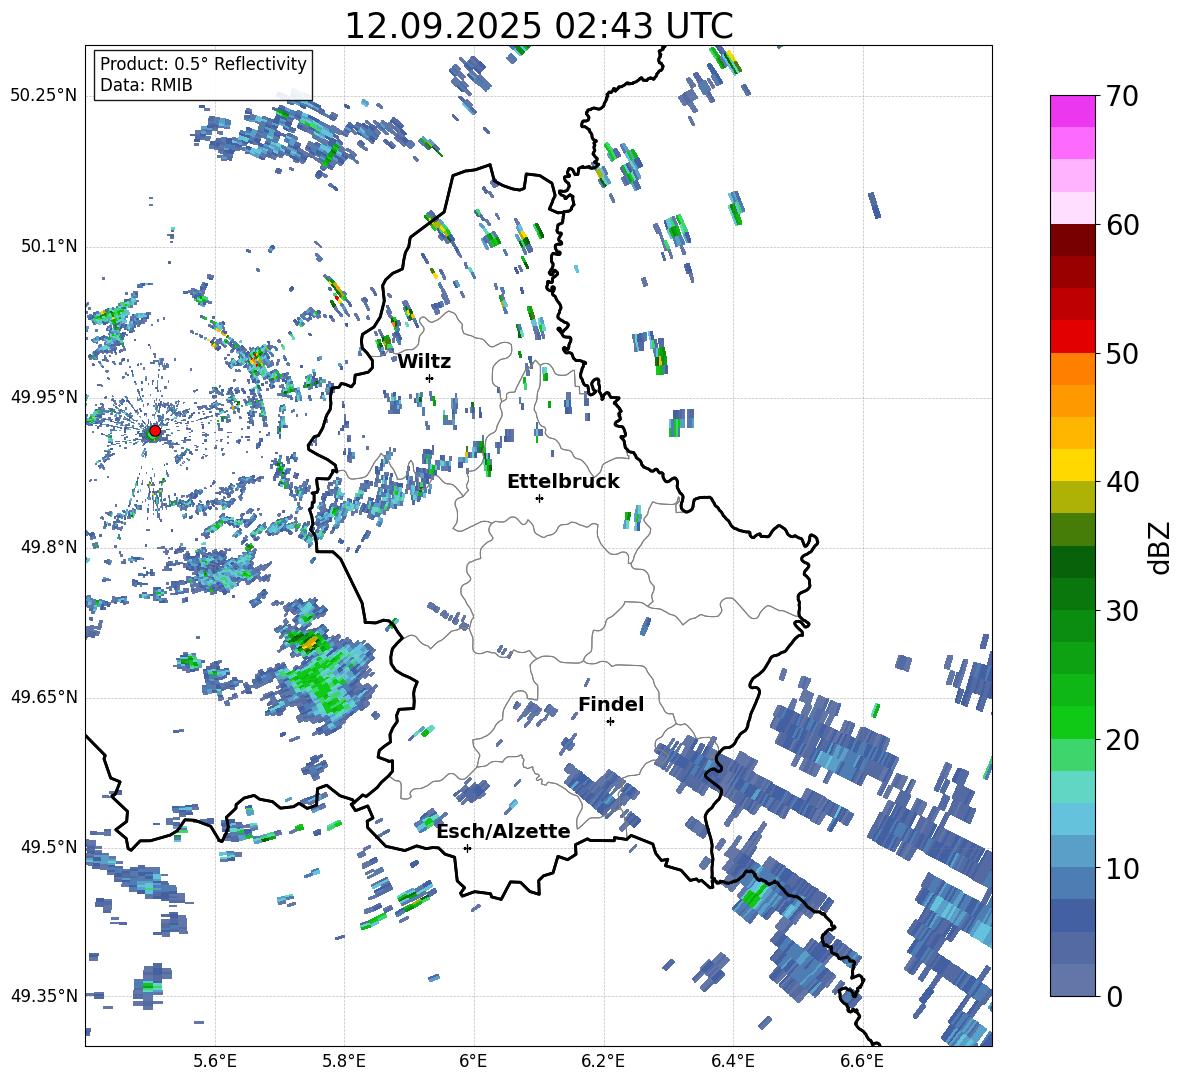Click the red radar site marker
1184x1081 pixels.
(155, 431)
